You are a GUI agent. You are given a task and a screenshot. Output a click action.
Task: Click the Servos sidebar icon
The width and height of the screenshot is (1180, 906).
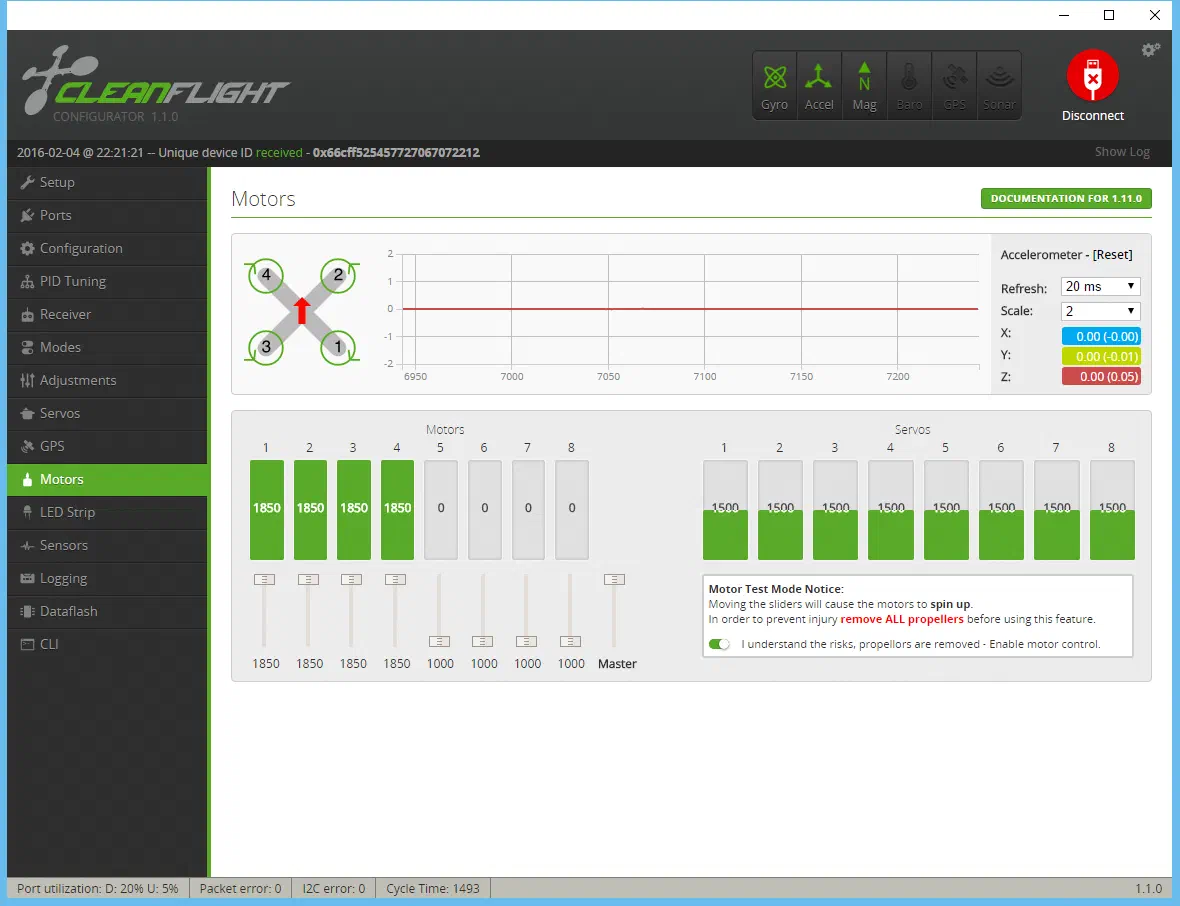pyautogui.click(x=28, y=413)
